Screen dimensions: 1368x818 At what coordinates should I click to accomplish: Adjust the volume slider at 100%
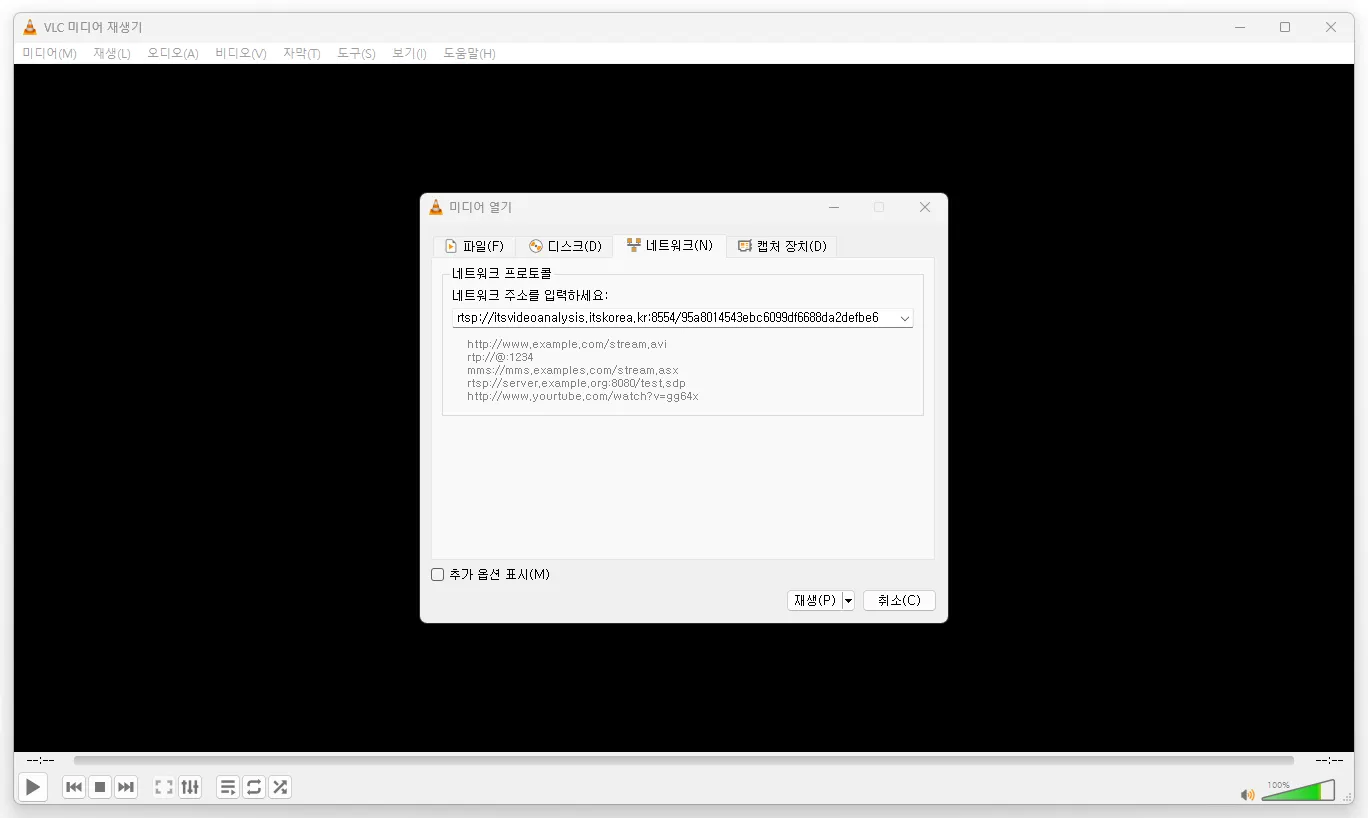(x=1298, y=791)
